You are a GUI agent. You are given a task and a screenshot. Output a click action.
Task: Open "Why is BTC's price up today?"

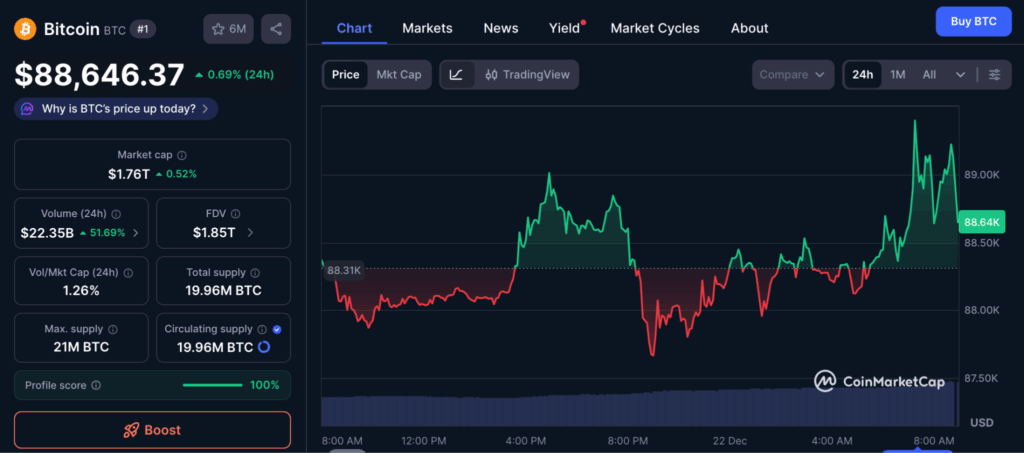[116, 108]
